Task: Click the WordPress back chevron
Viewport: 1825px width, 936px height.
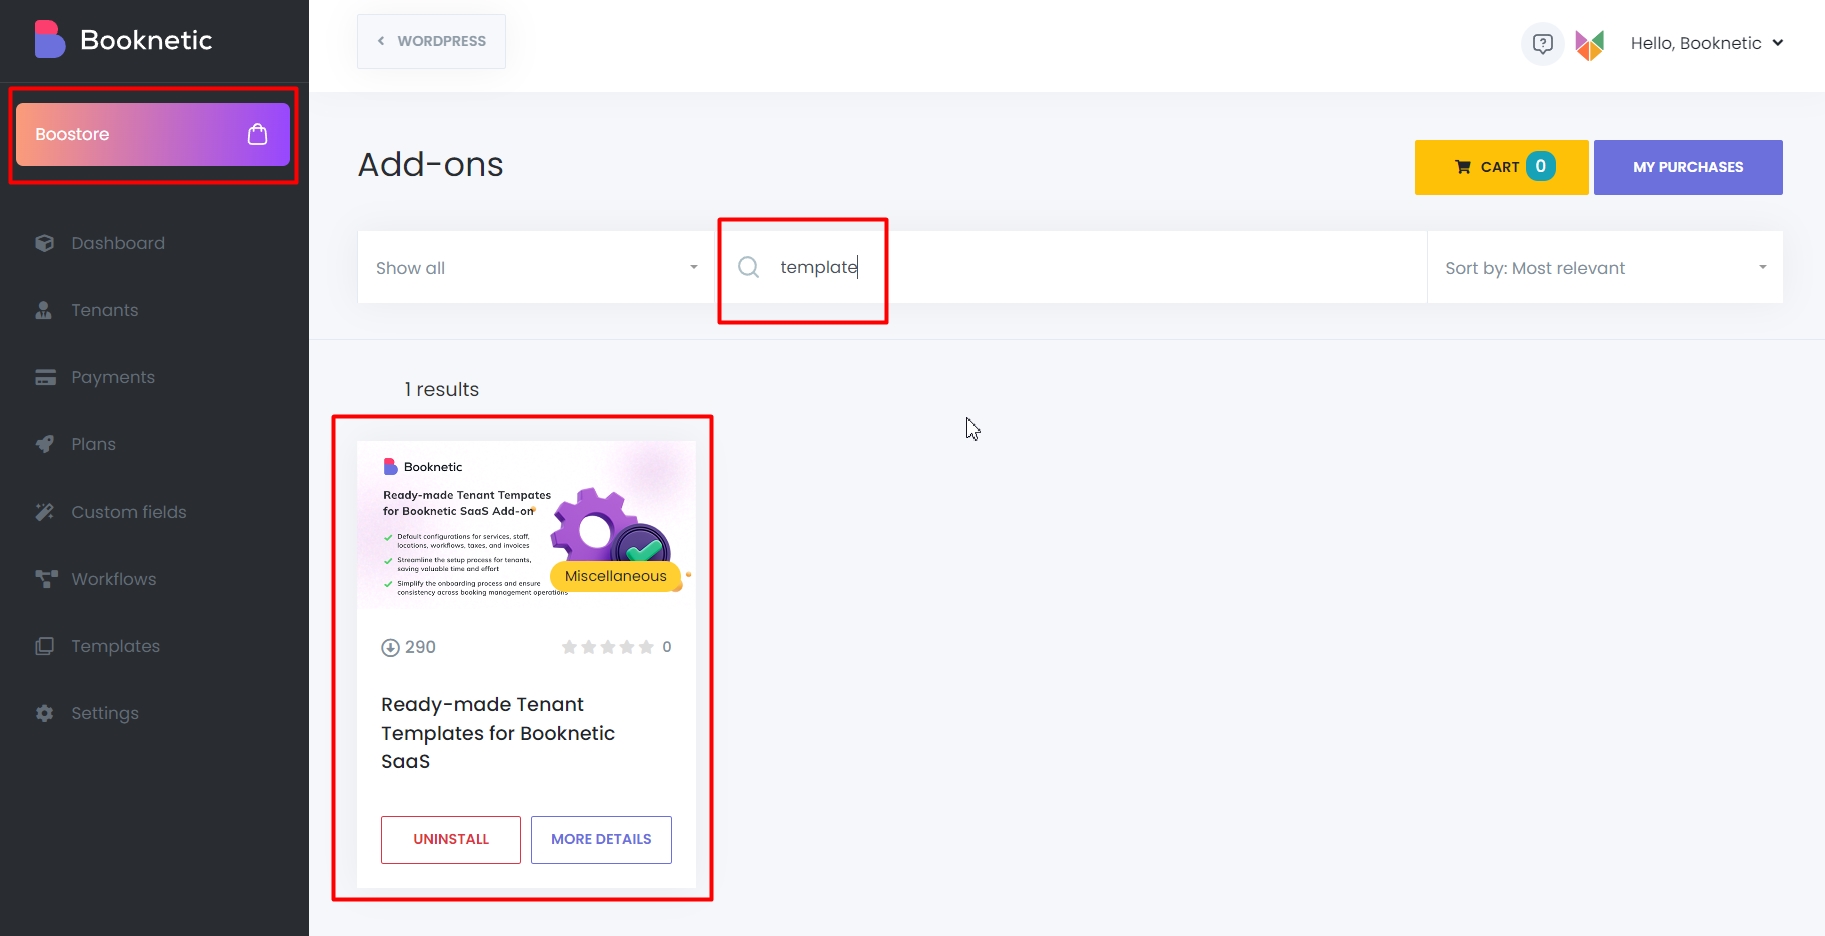Action: click(x=381, y=41)
